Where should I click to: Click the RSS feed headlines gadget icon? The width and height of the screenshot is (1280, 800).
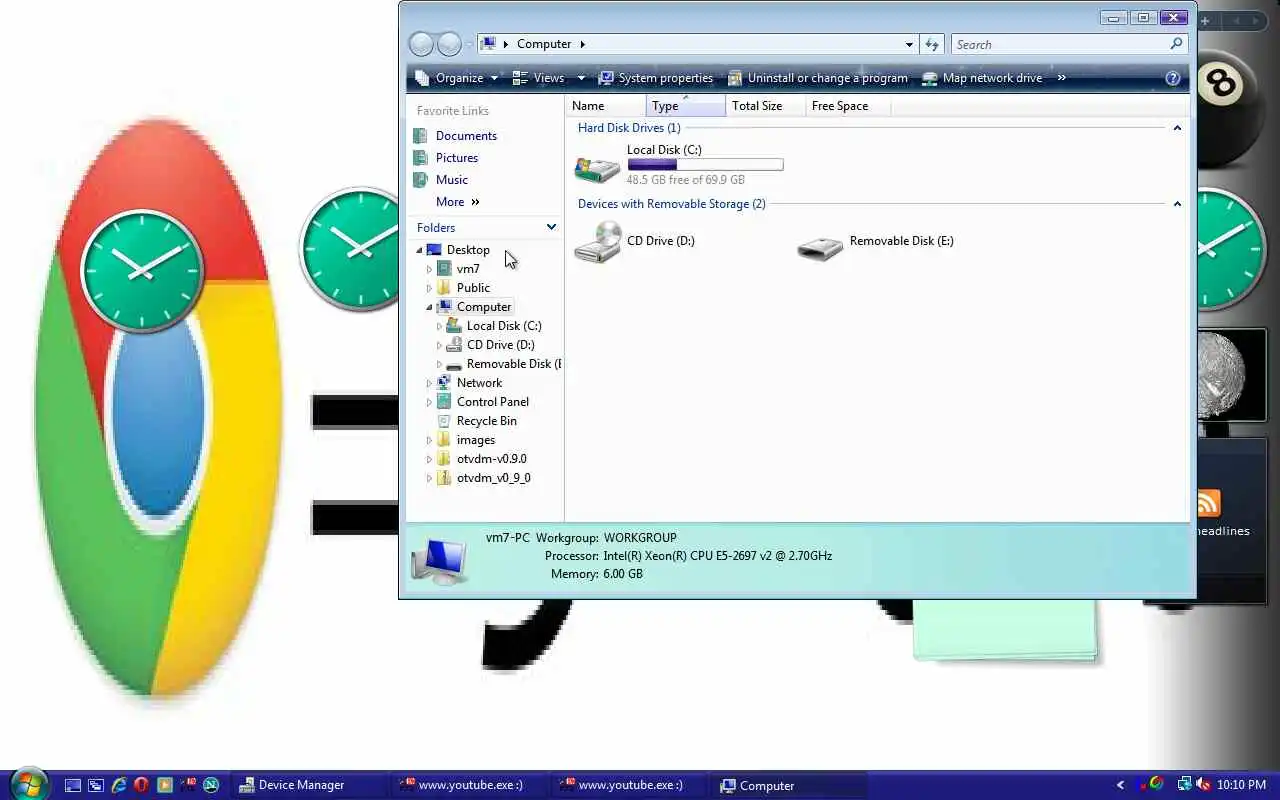(x=1208, y=503)
